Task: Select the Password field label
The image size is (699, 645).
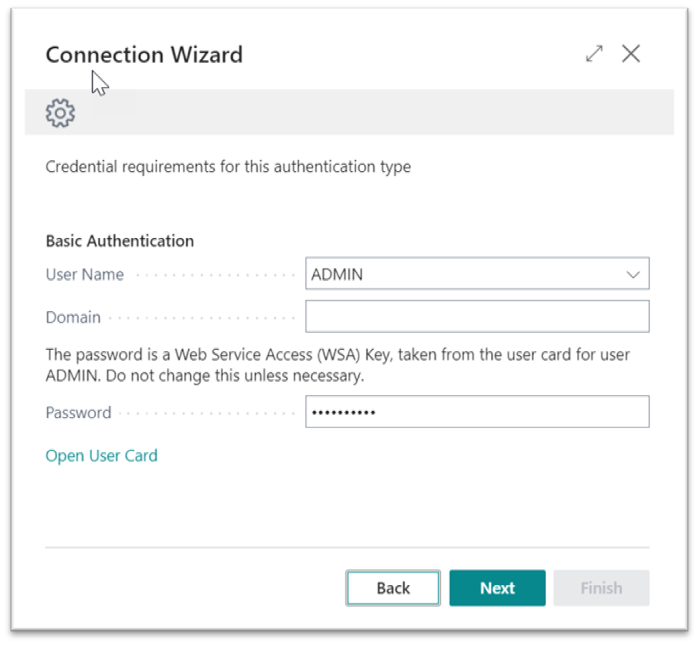Action: click(78, 412)
